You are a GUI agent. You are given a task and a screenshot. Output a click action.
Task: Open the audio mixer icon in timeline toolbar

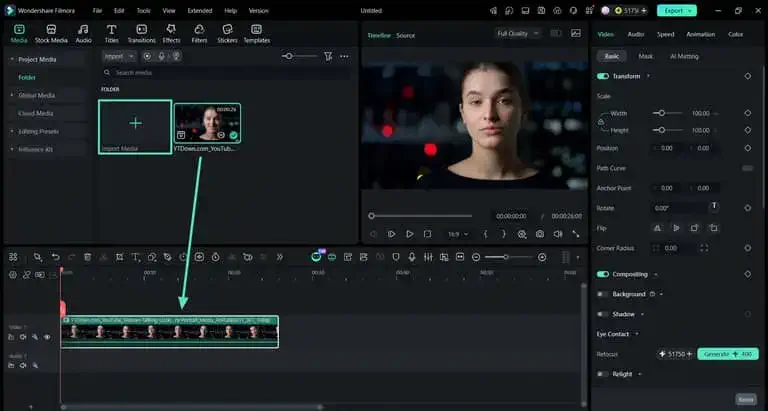click(x=428, y=257)
